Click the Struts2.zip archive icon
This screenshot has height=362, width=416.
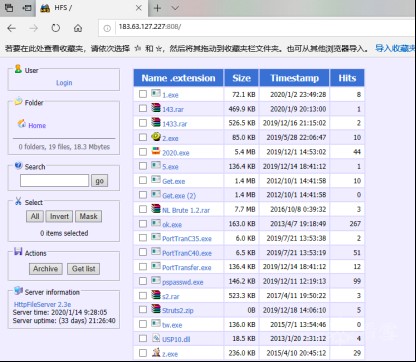click(156, 309)
